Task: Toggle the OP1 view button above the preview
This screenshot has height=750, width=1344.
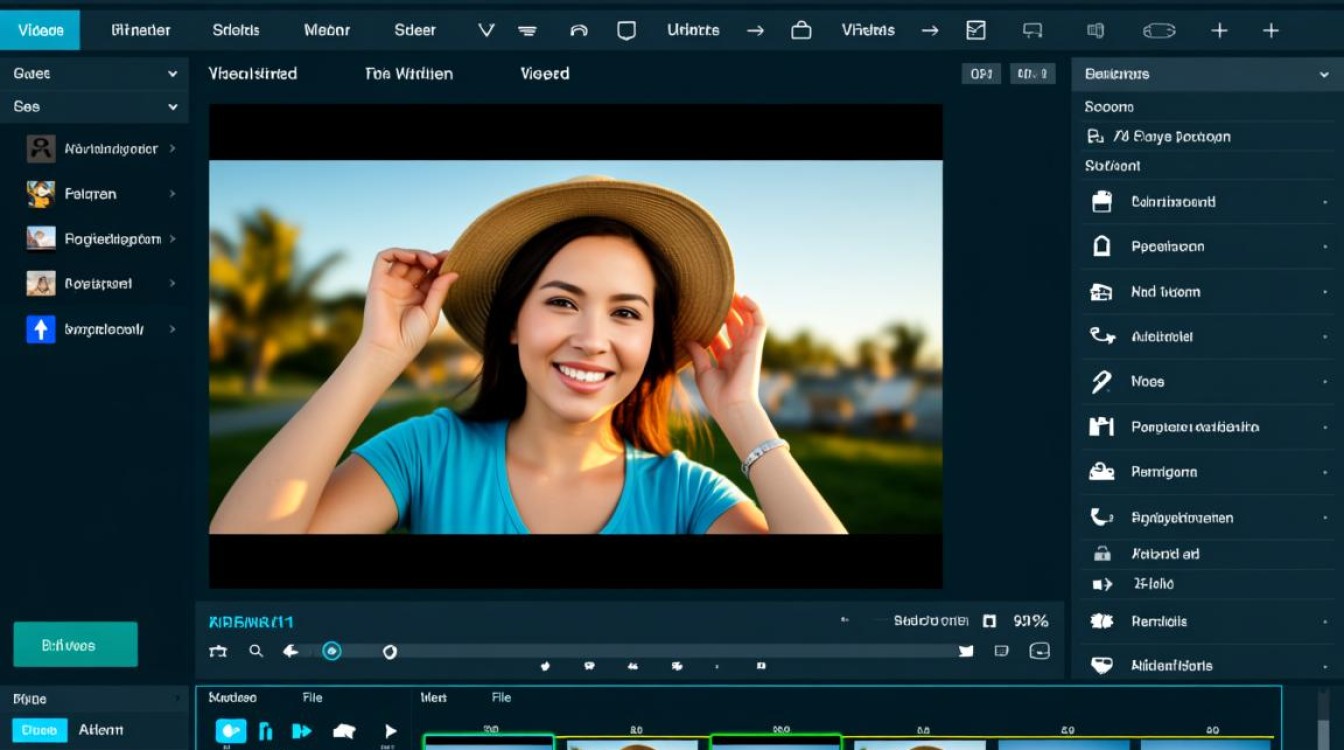Action: [x=980, y=74]
